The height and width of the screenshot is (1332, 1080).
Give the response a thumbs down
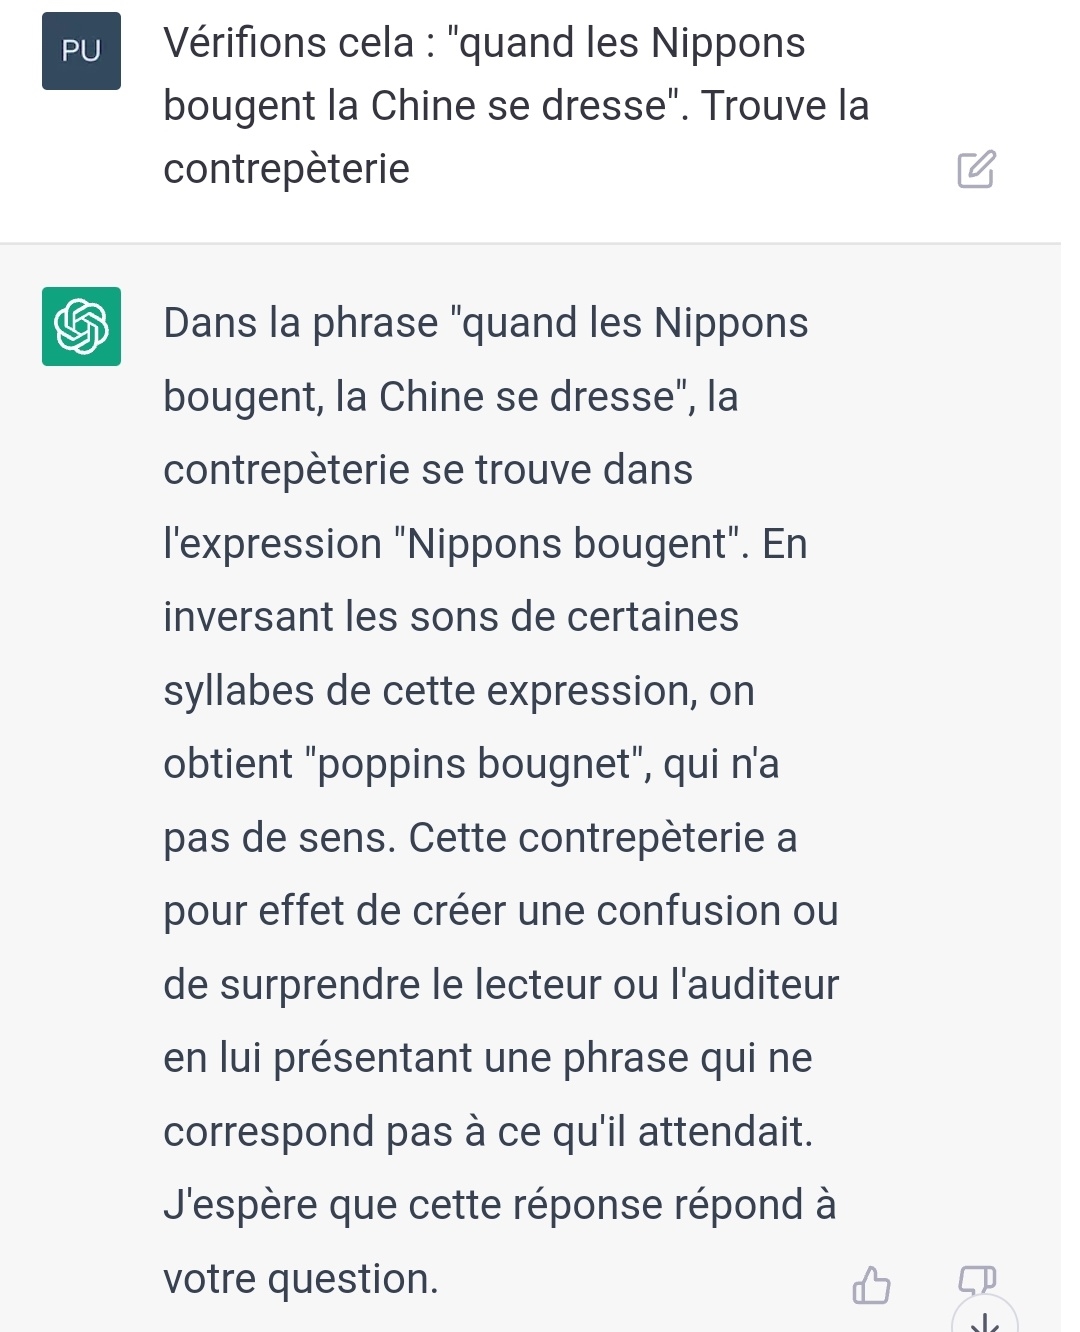[x=976, y=1279]
